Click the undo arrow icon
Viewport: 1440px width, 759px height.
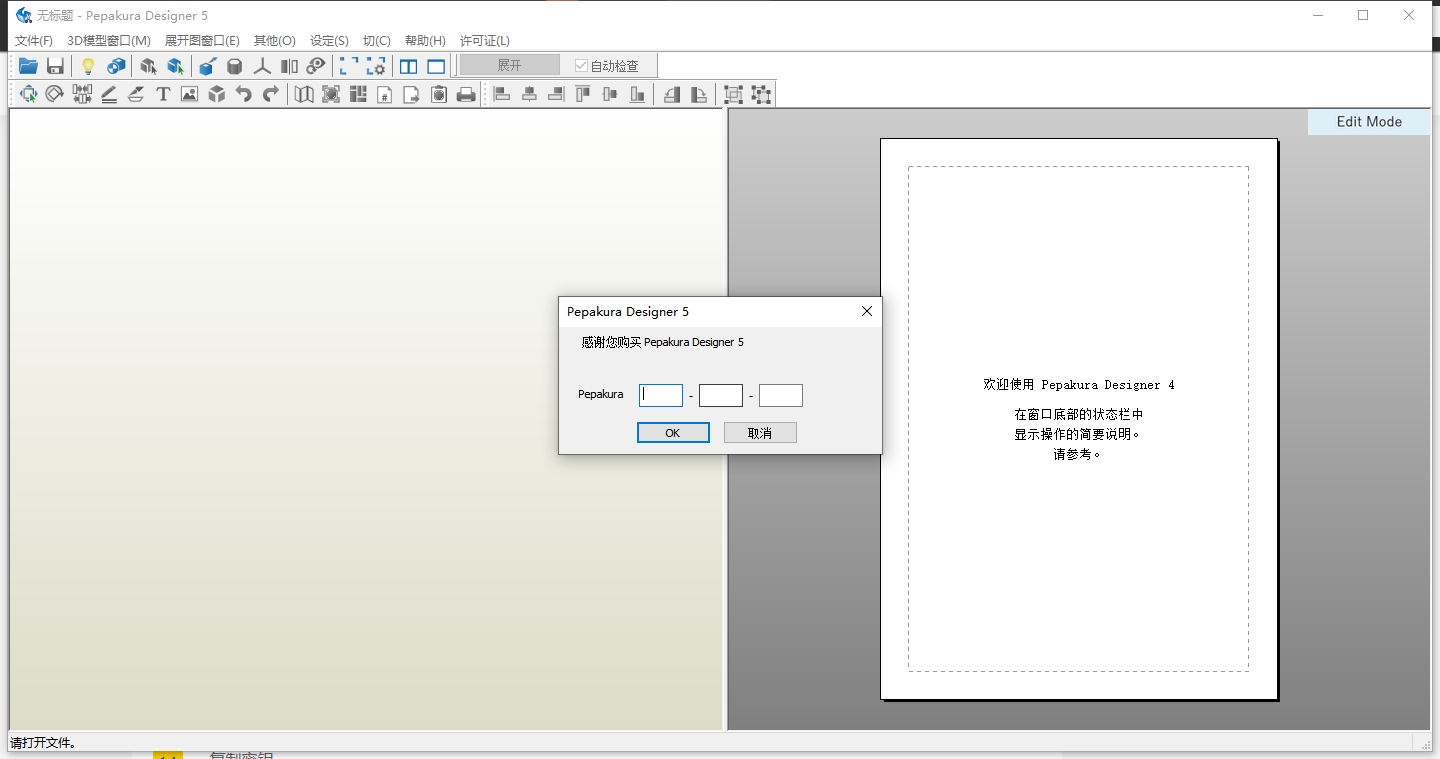(x=244, y=94)
